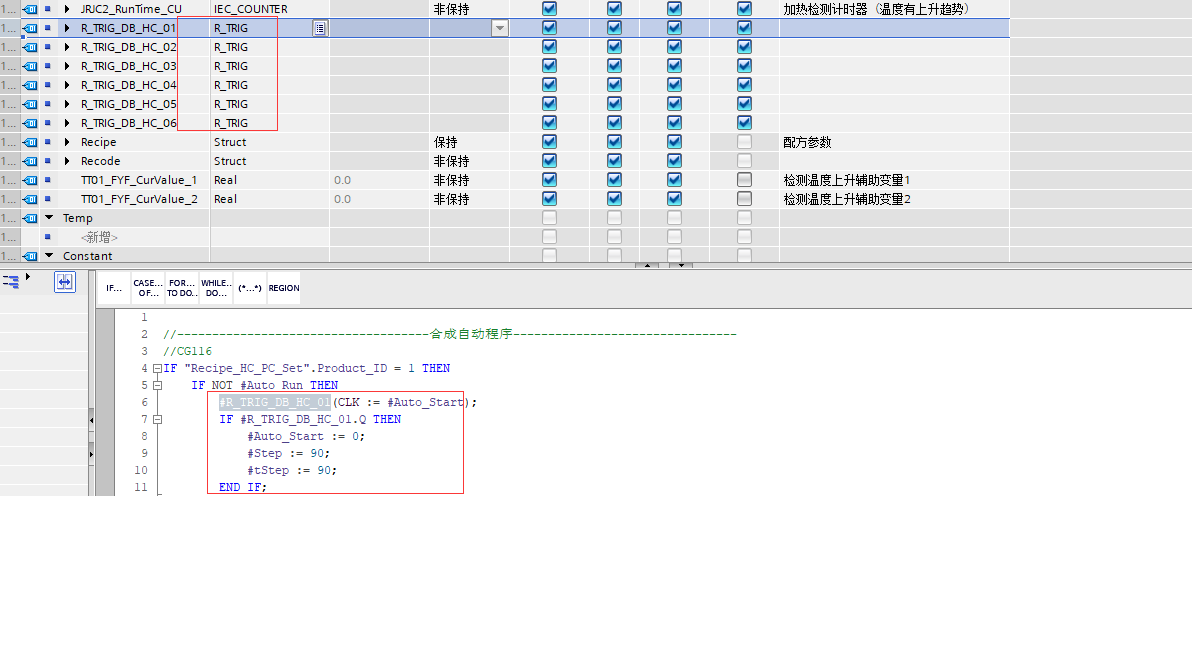Click the fit-width icon left of IF button

point(64,283)
